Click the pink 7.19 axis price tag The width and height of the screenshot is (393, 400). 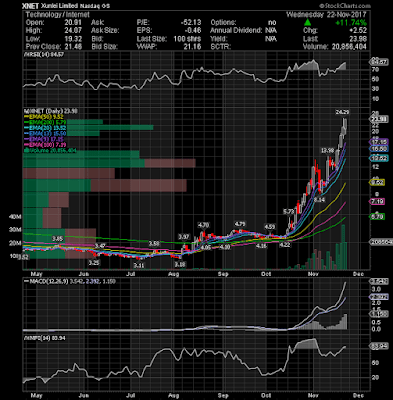[377, 201]
